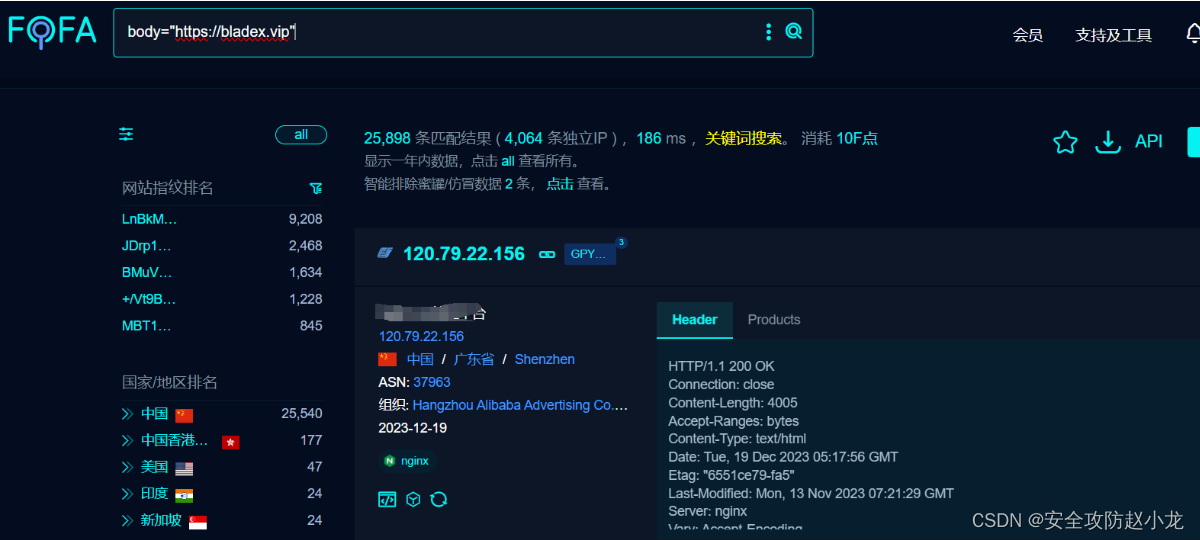1200x540 pixels.
Task: Click the API button
Action: (1149, 142)
